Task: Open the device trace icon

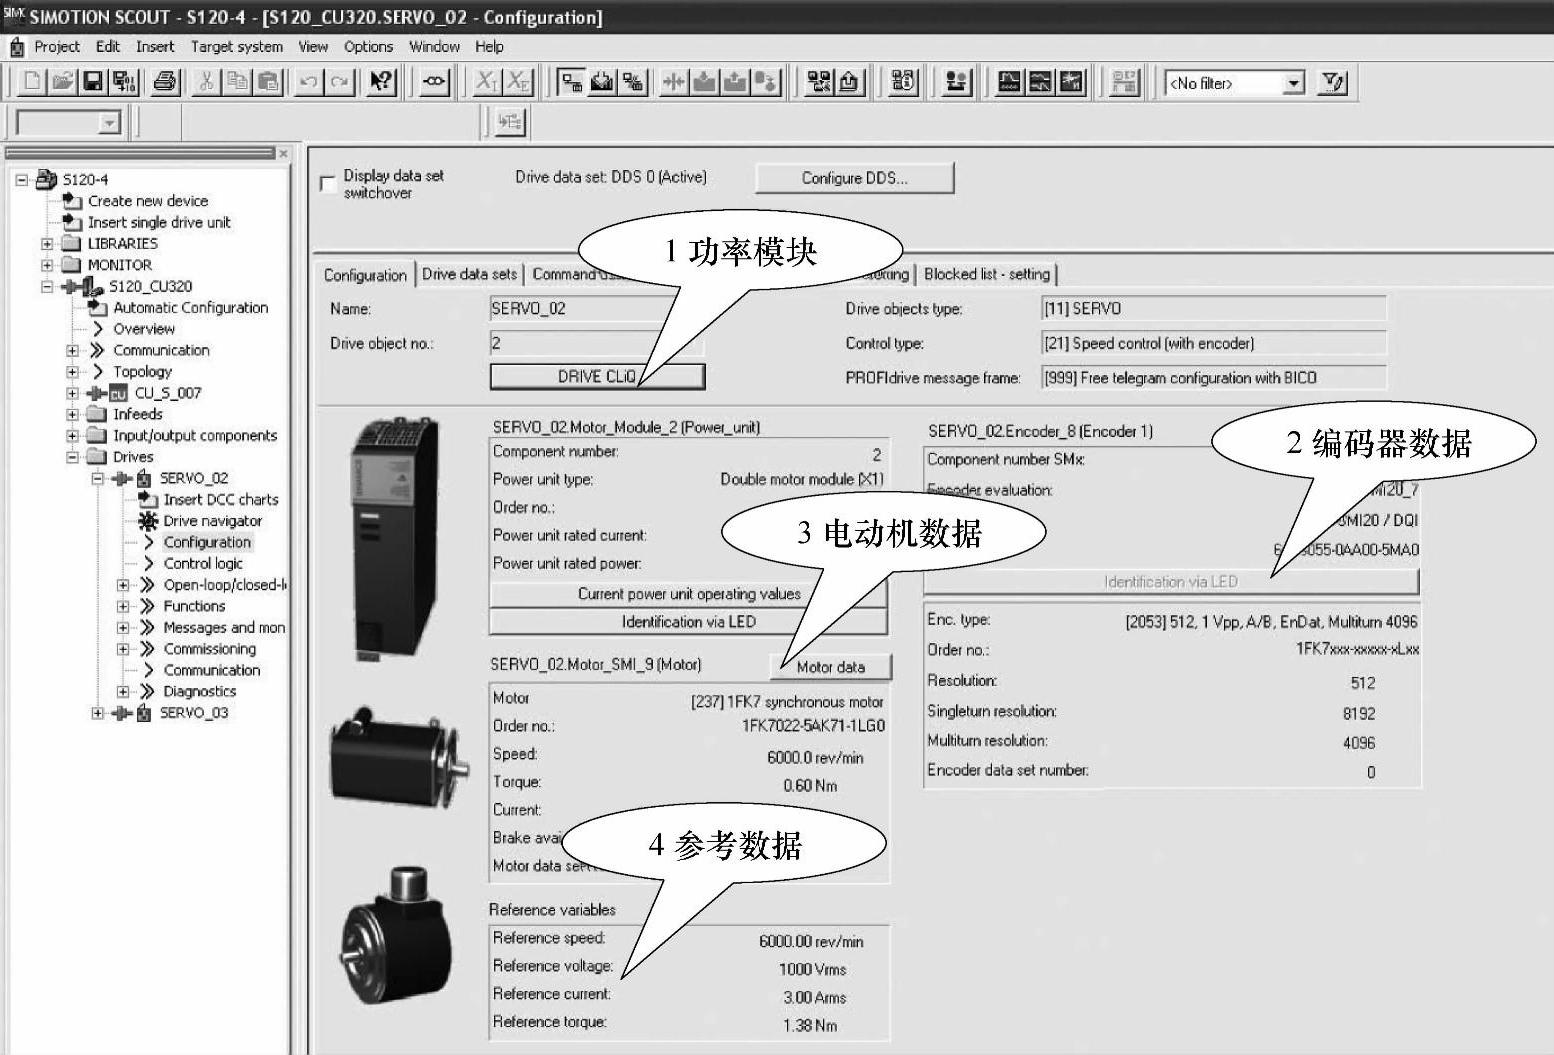Action: [x=1010, y=82]
